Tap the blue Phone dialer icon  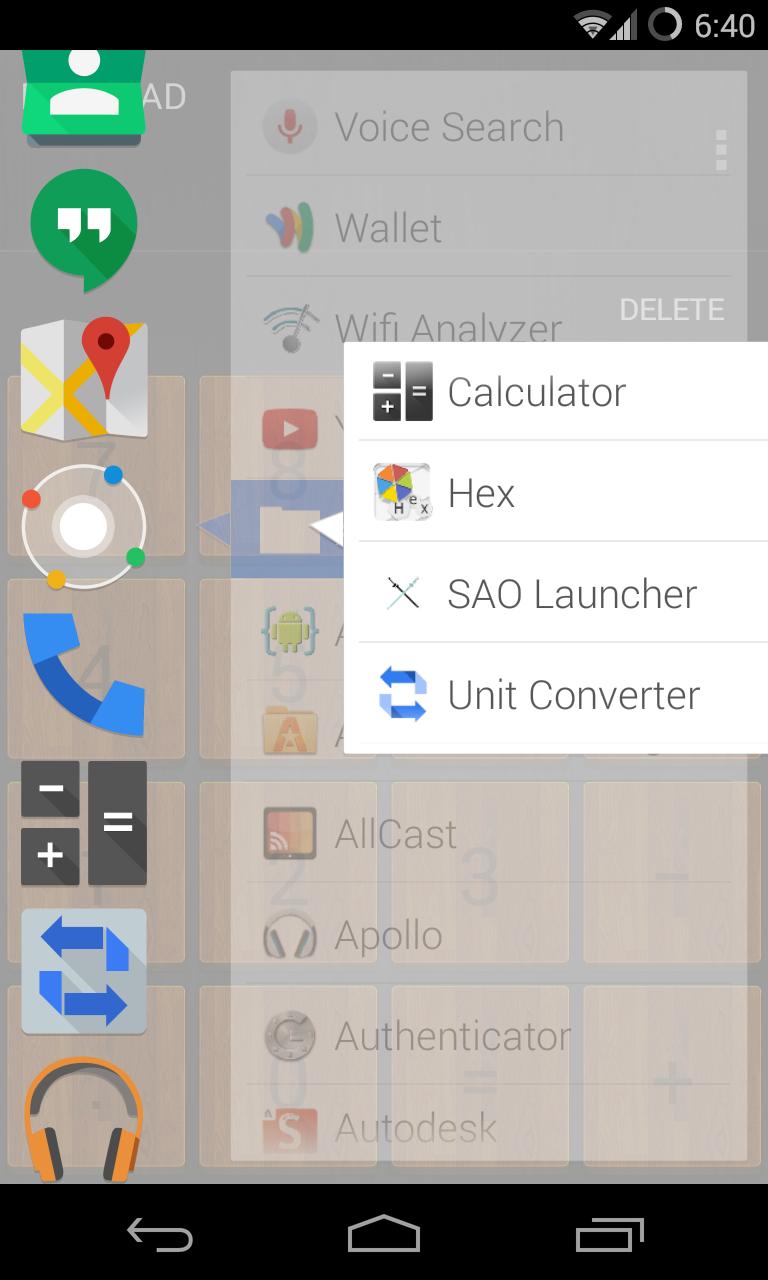click(x=84, y=673)
